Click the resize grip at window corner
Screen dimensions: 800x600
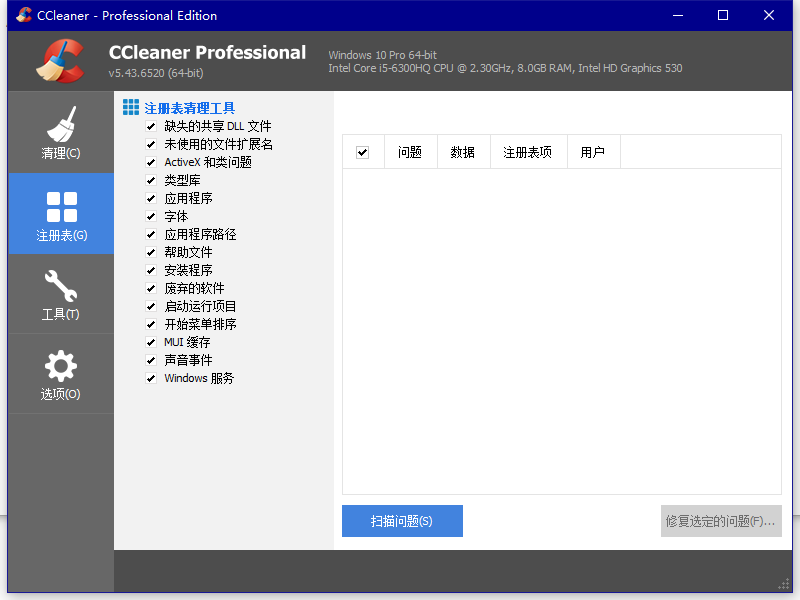784,585
